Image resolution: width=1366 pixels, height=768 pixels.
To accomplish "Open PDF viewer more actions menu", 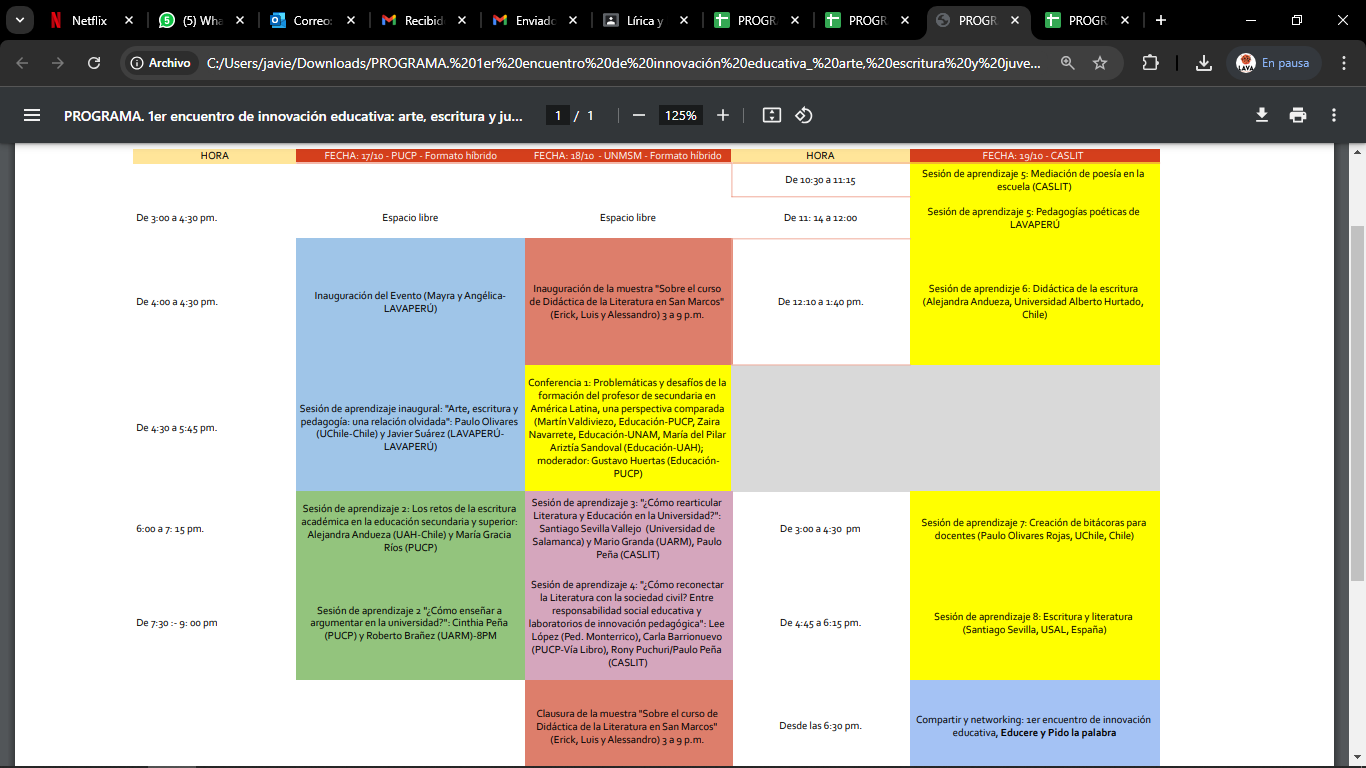I will tap(1334, 115).
